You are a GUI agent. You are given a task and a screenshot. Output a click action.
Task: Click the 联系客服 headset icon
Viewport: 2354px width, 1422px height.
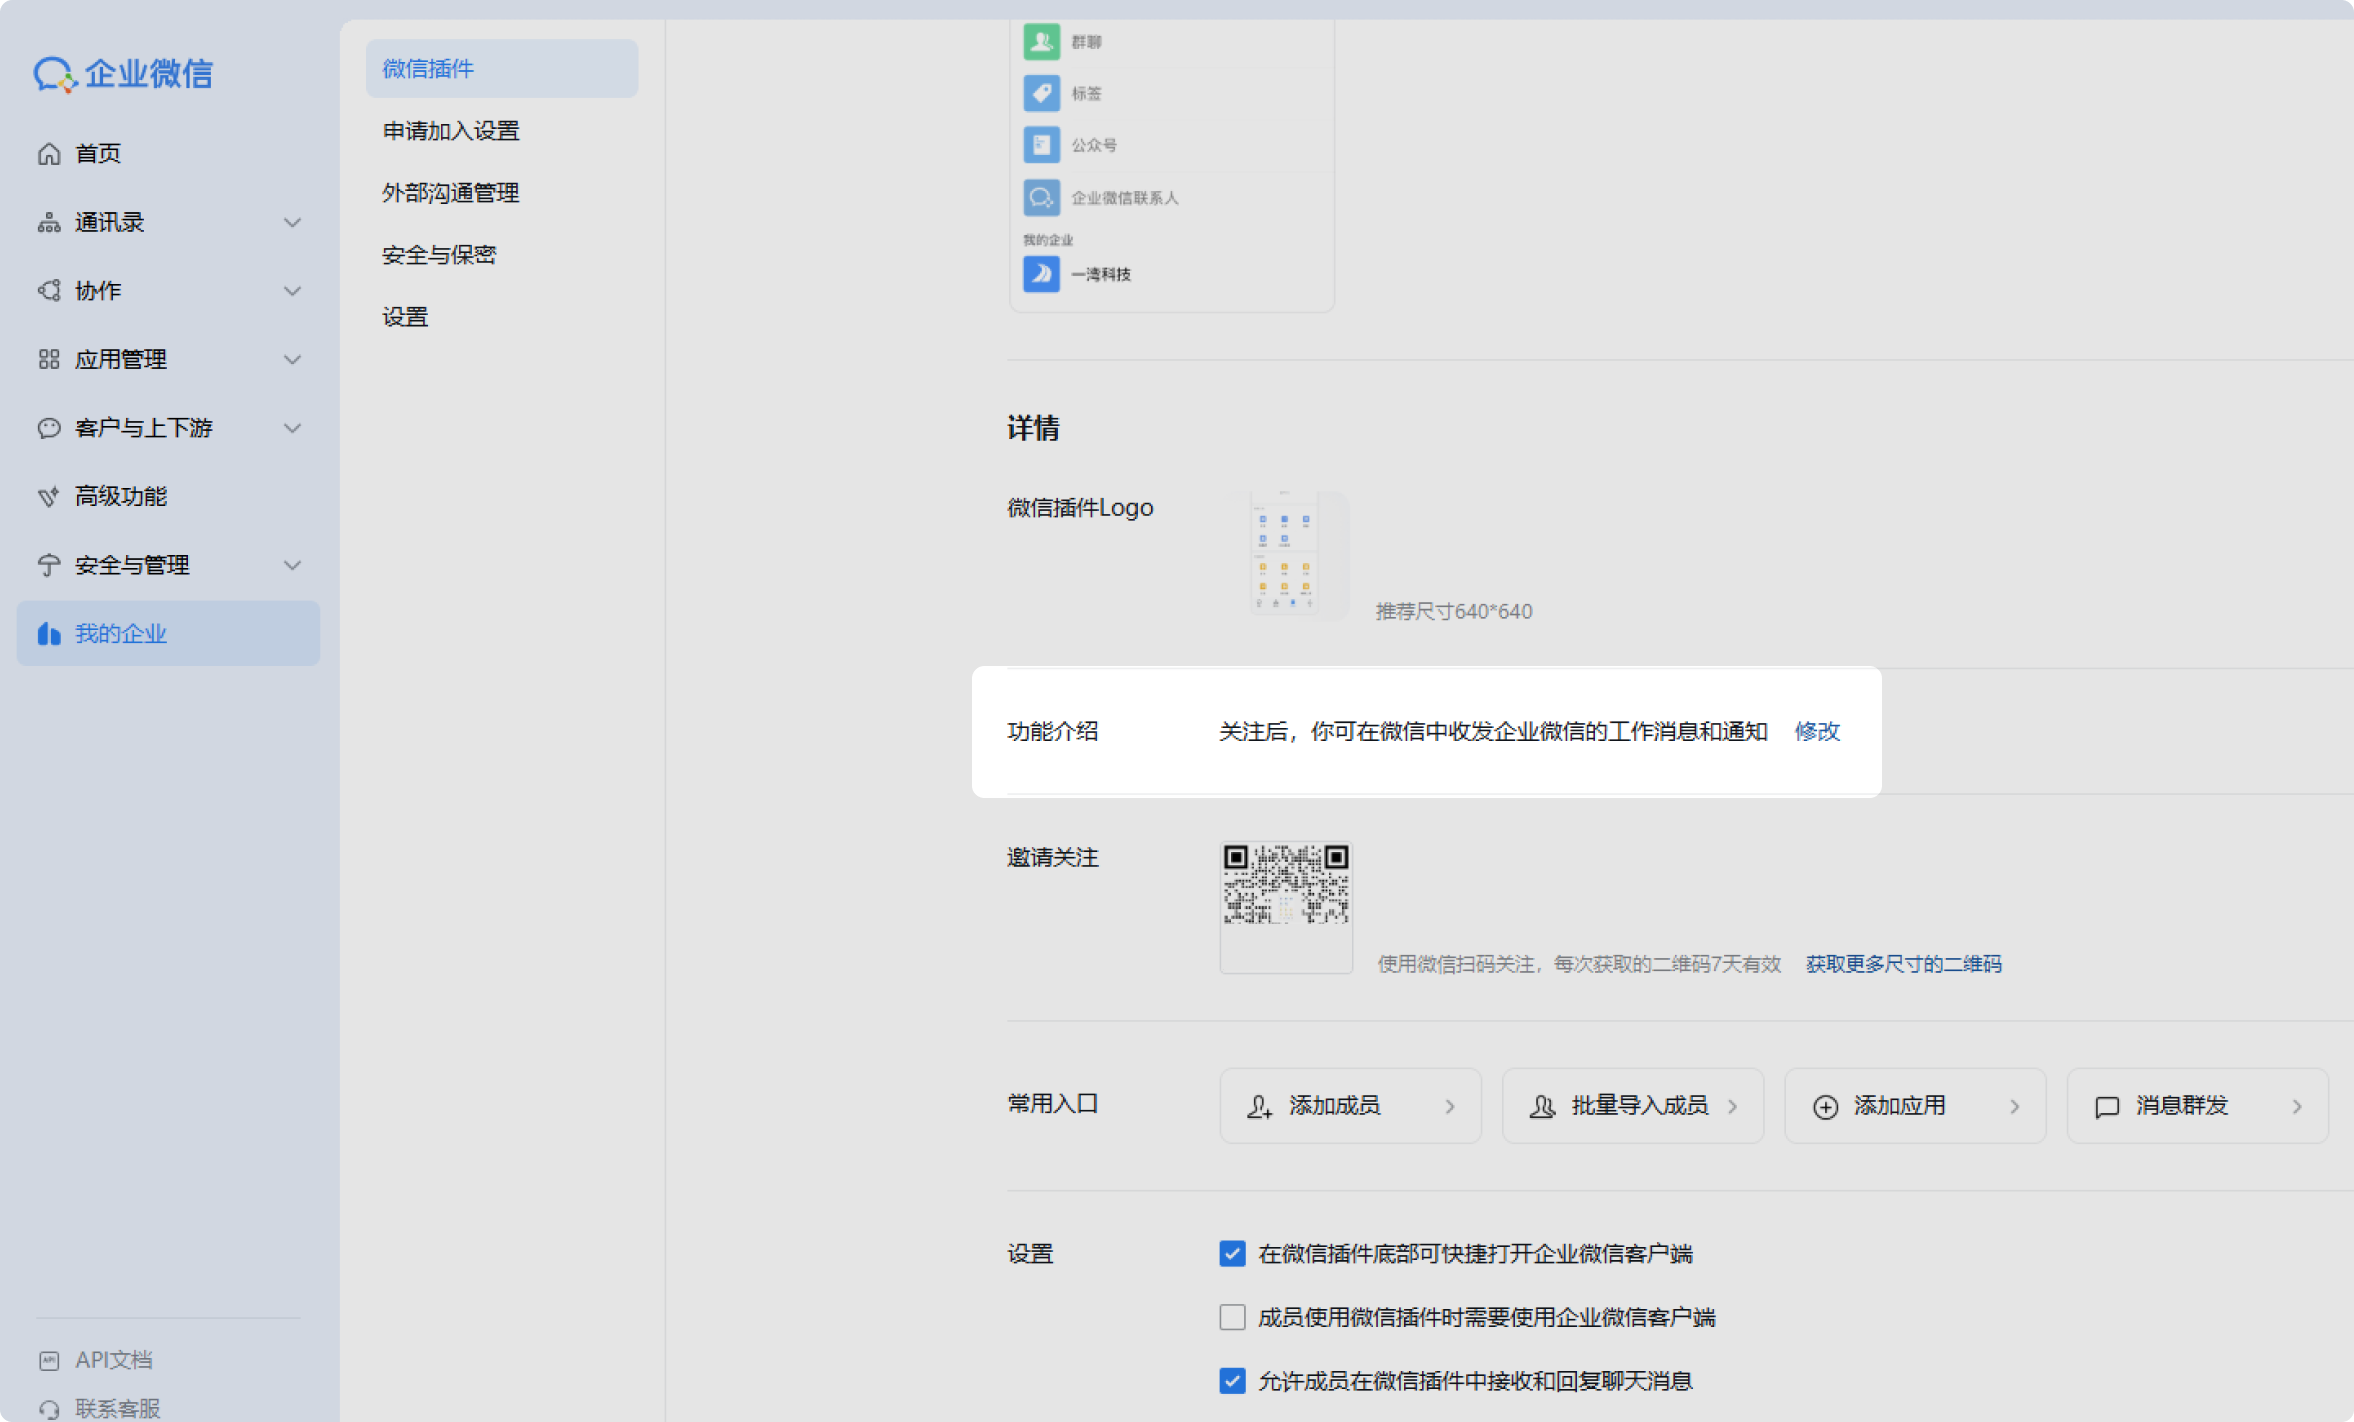click(49, 1409)
